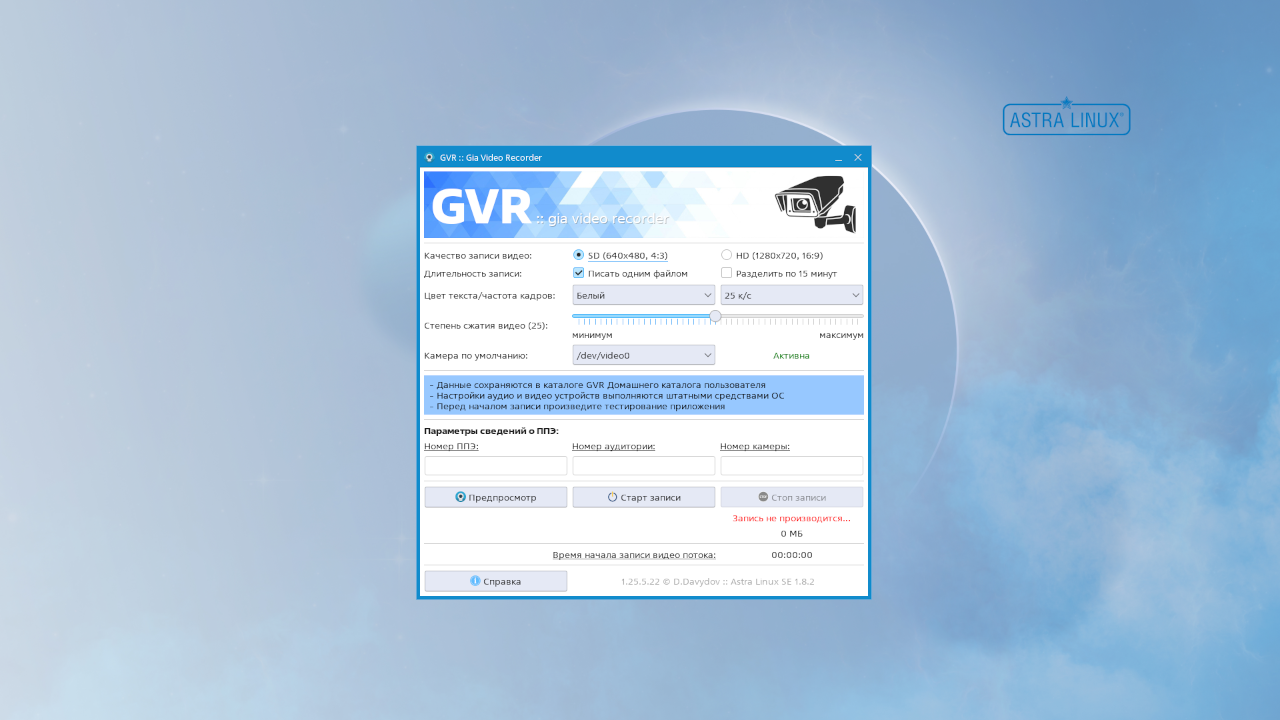Uncheck "Писать одним файлом" checkbox

click(578, 273)
